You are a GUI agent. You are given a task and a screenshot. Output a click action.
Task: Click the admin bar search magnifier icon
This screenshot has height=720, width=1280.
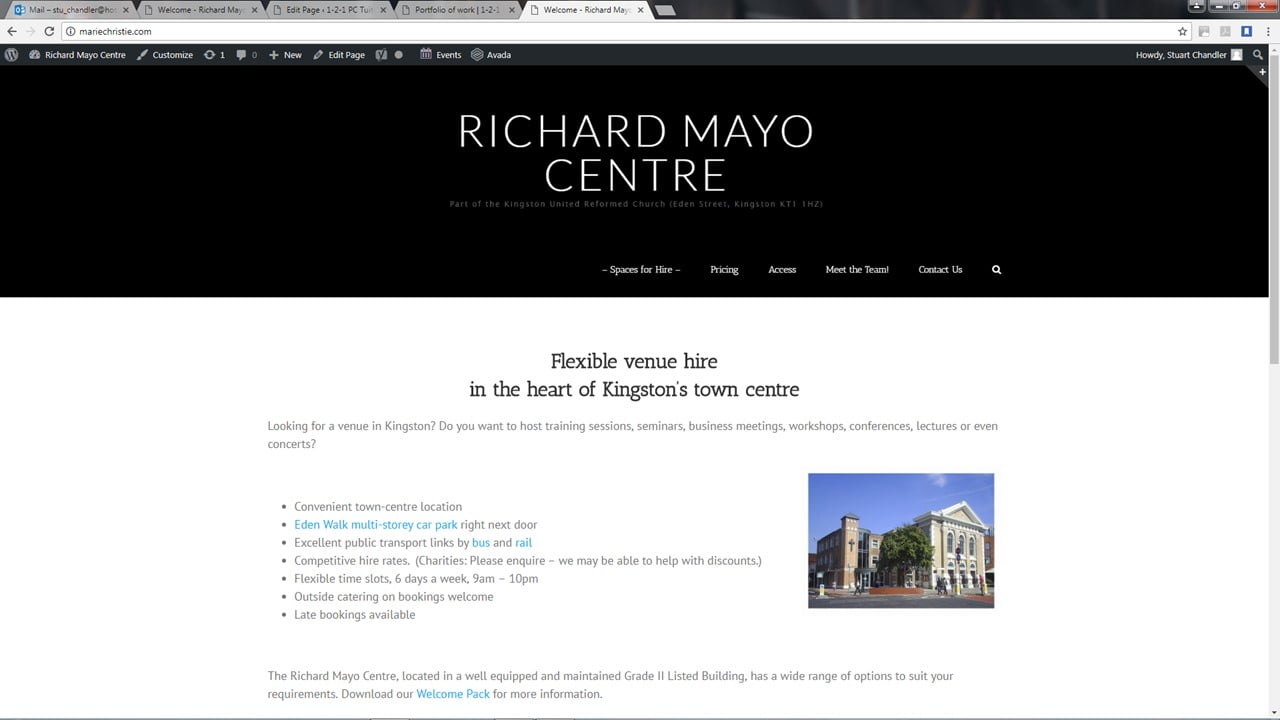pos(1258,55)
